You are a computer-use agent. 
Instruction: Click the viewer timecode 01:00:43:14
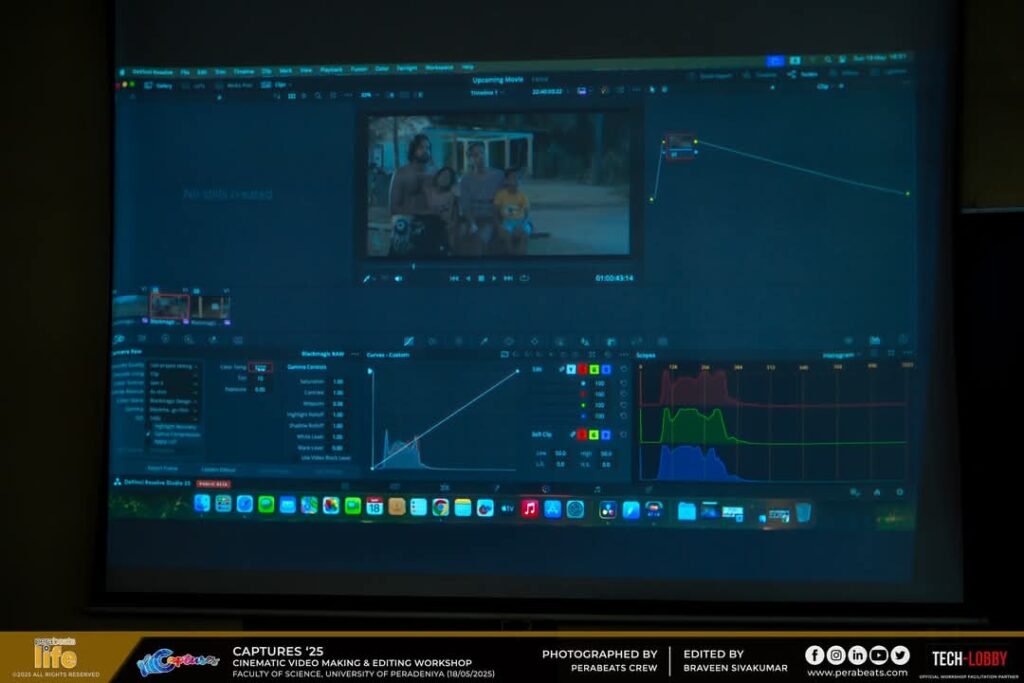[614, 278]
